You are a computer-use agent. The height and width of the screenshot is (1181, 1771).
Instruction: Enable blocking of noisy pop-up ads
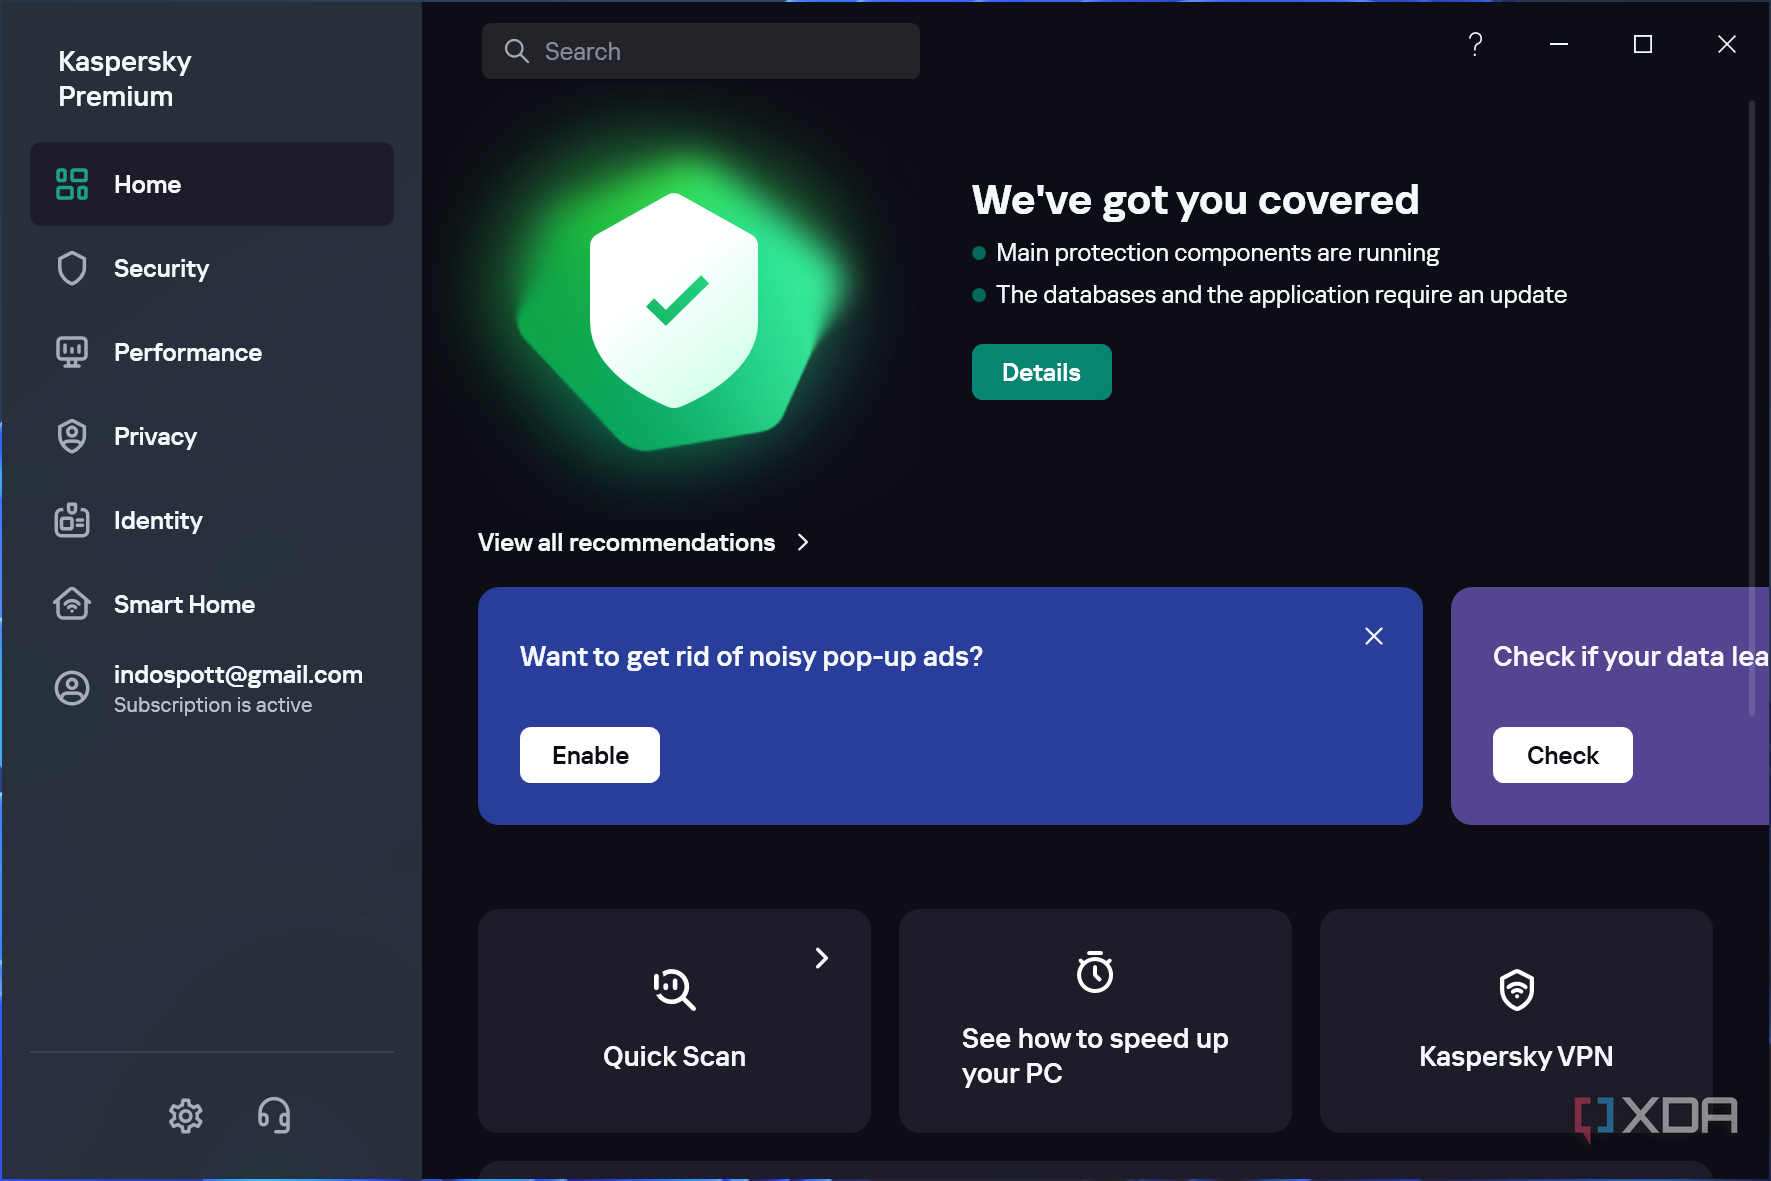pos(590,755)
